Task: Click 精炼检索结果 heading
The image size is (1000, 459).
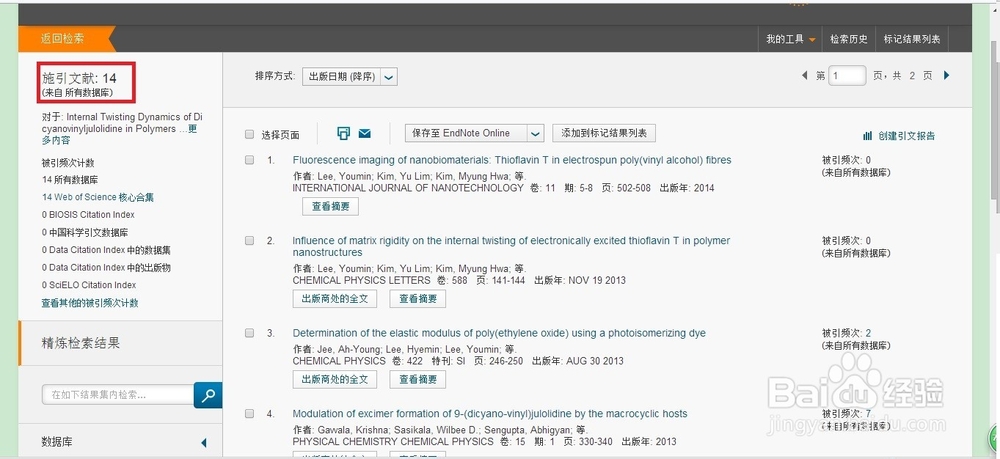Action: 80,343
